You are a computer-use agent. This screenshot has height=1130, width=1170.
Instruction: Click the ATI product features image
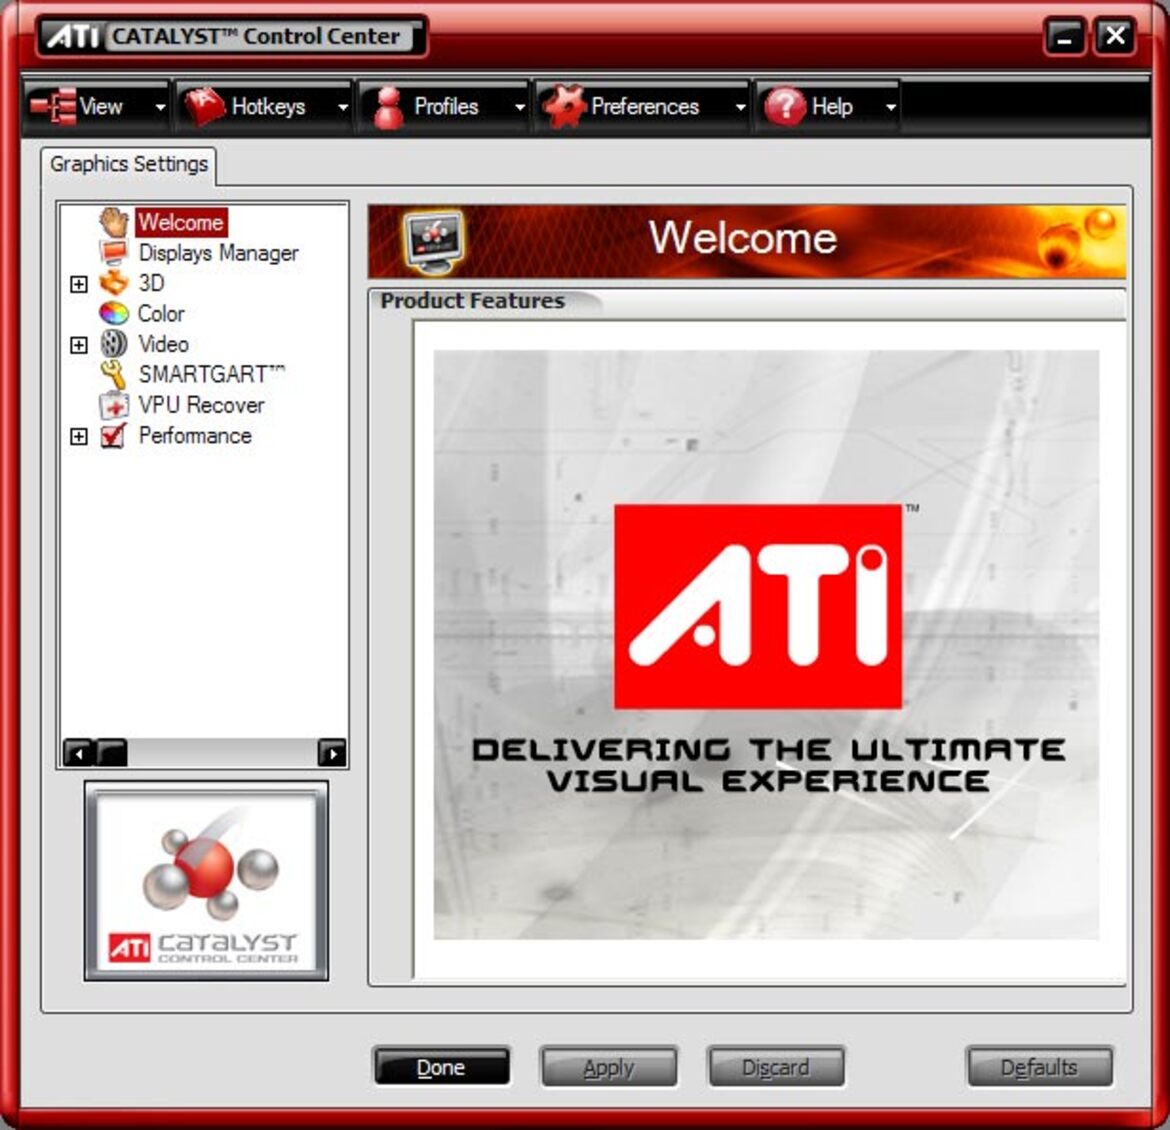pos(766,645)
